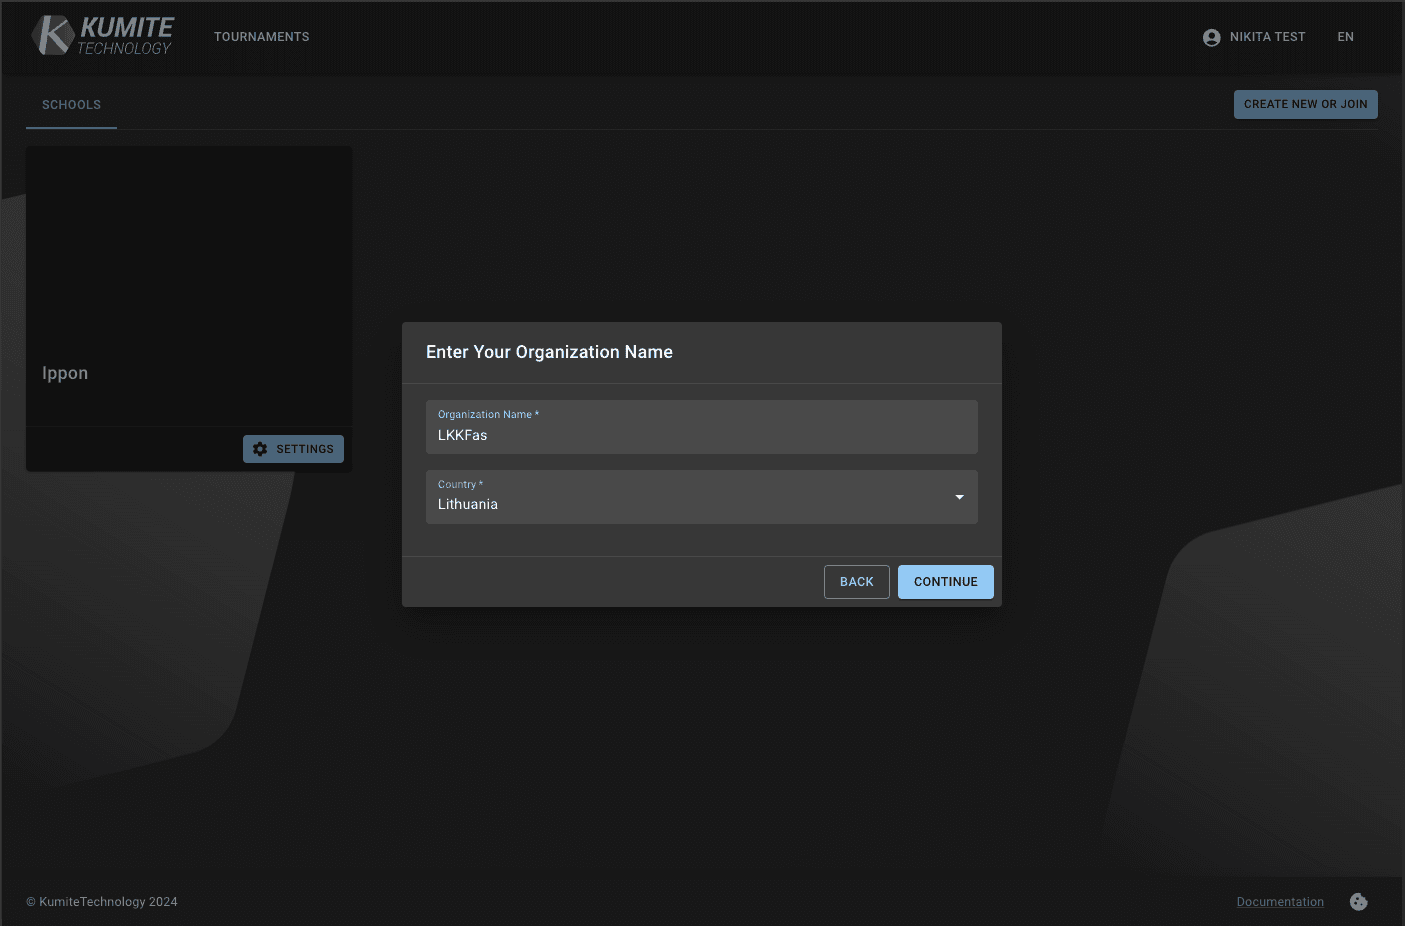
Task: Switch to the Tournaments section
Action: coord(261,36)
